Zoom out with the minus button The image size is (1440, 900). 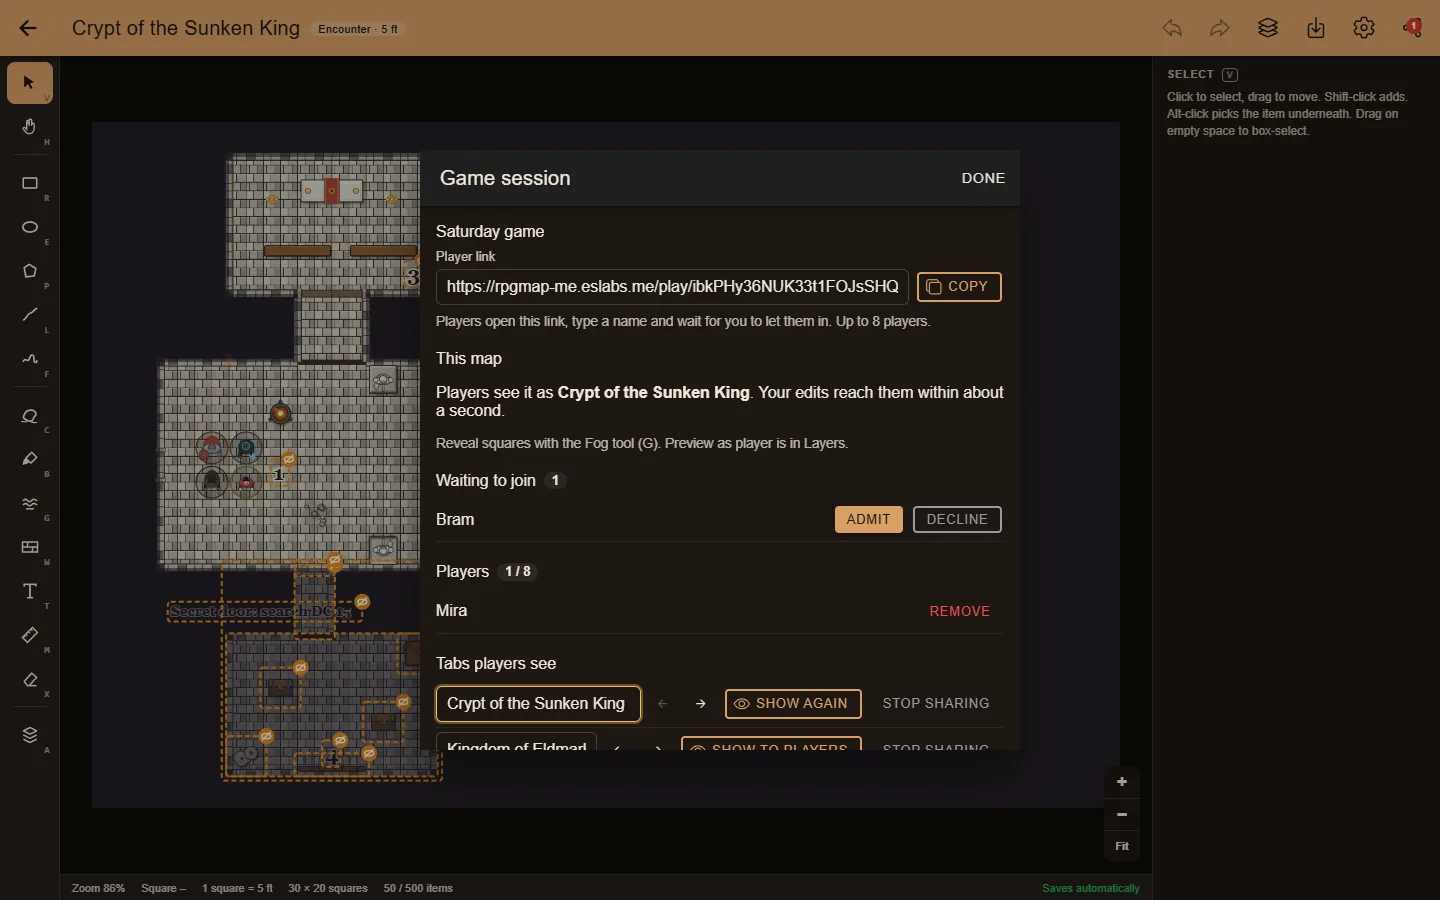[x=1122, y=814]
